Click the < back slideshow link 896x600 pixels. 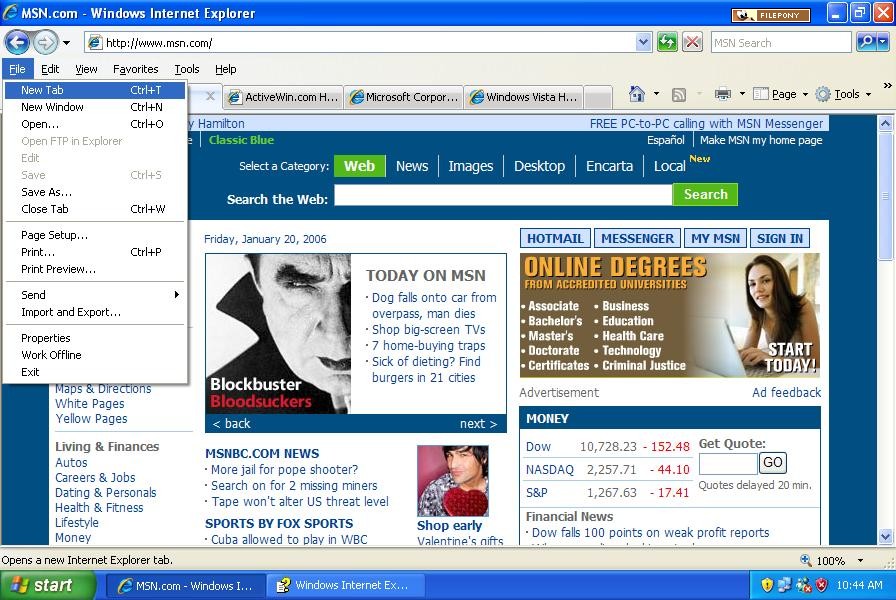pos(231,423)
